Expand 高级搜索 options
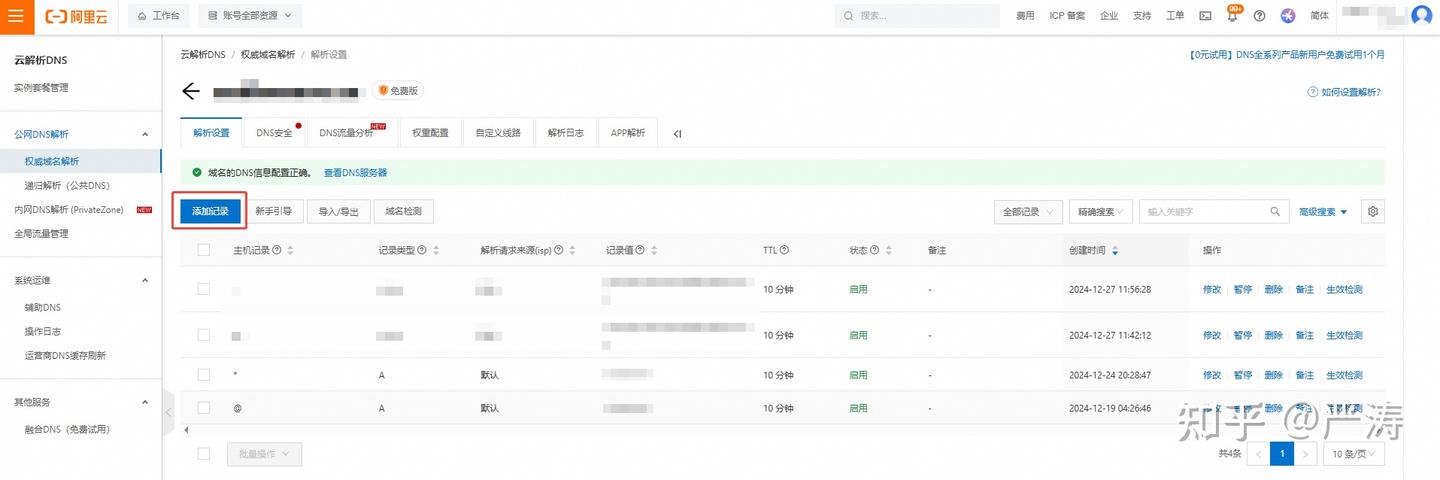 1323,212
